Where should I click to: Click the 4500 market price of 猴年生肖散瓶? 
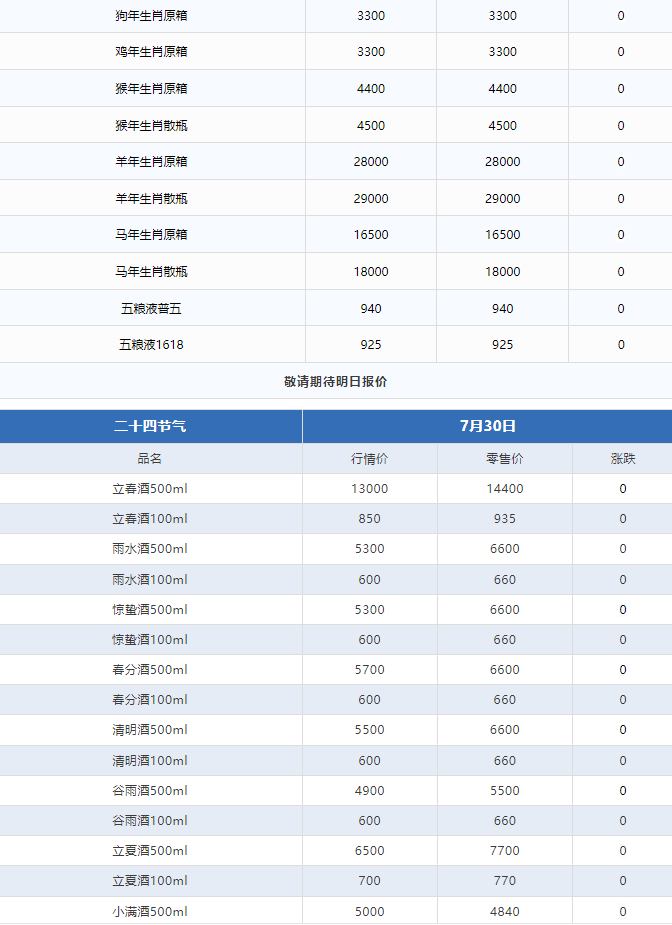click(371, 126)
